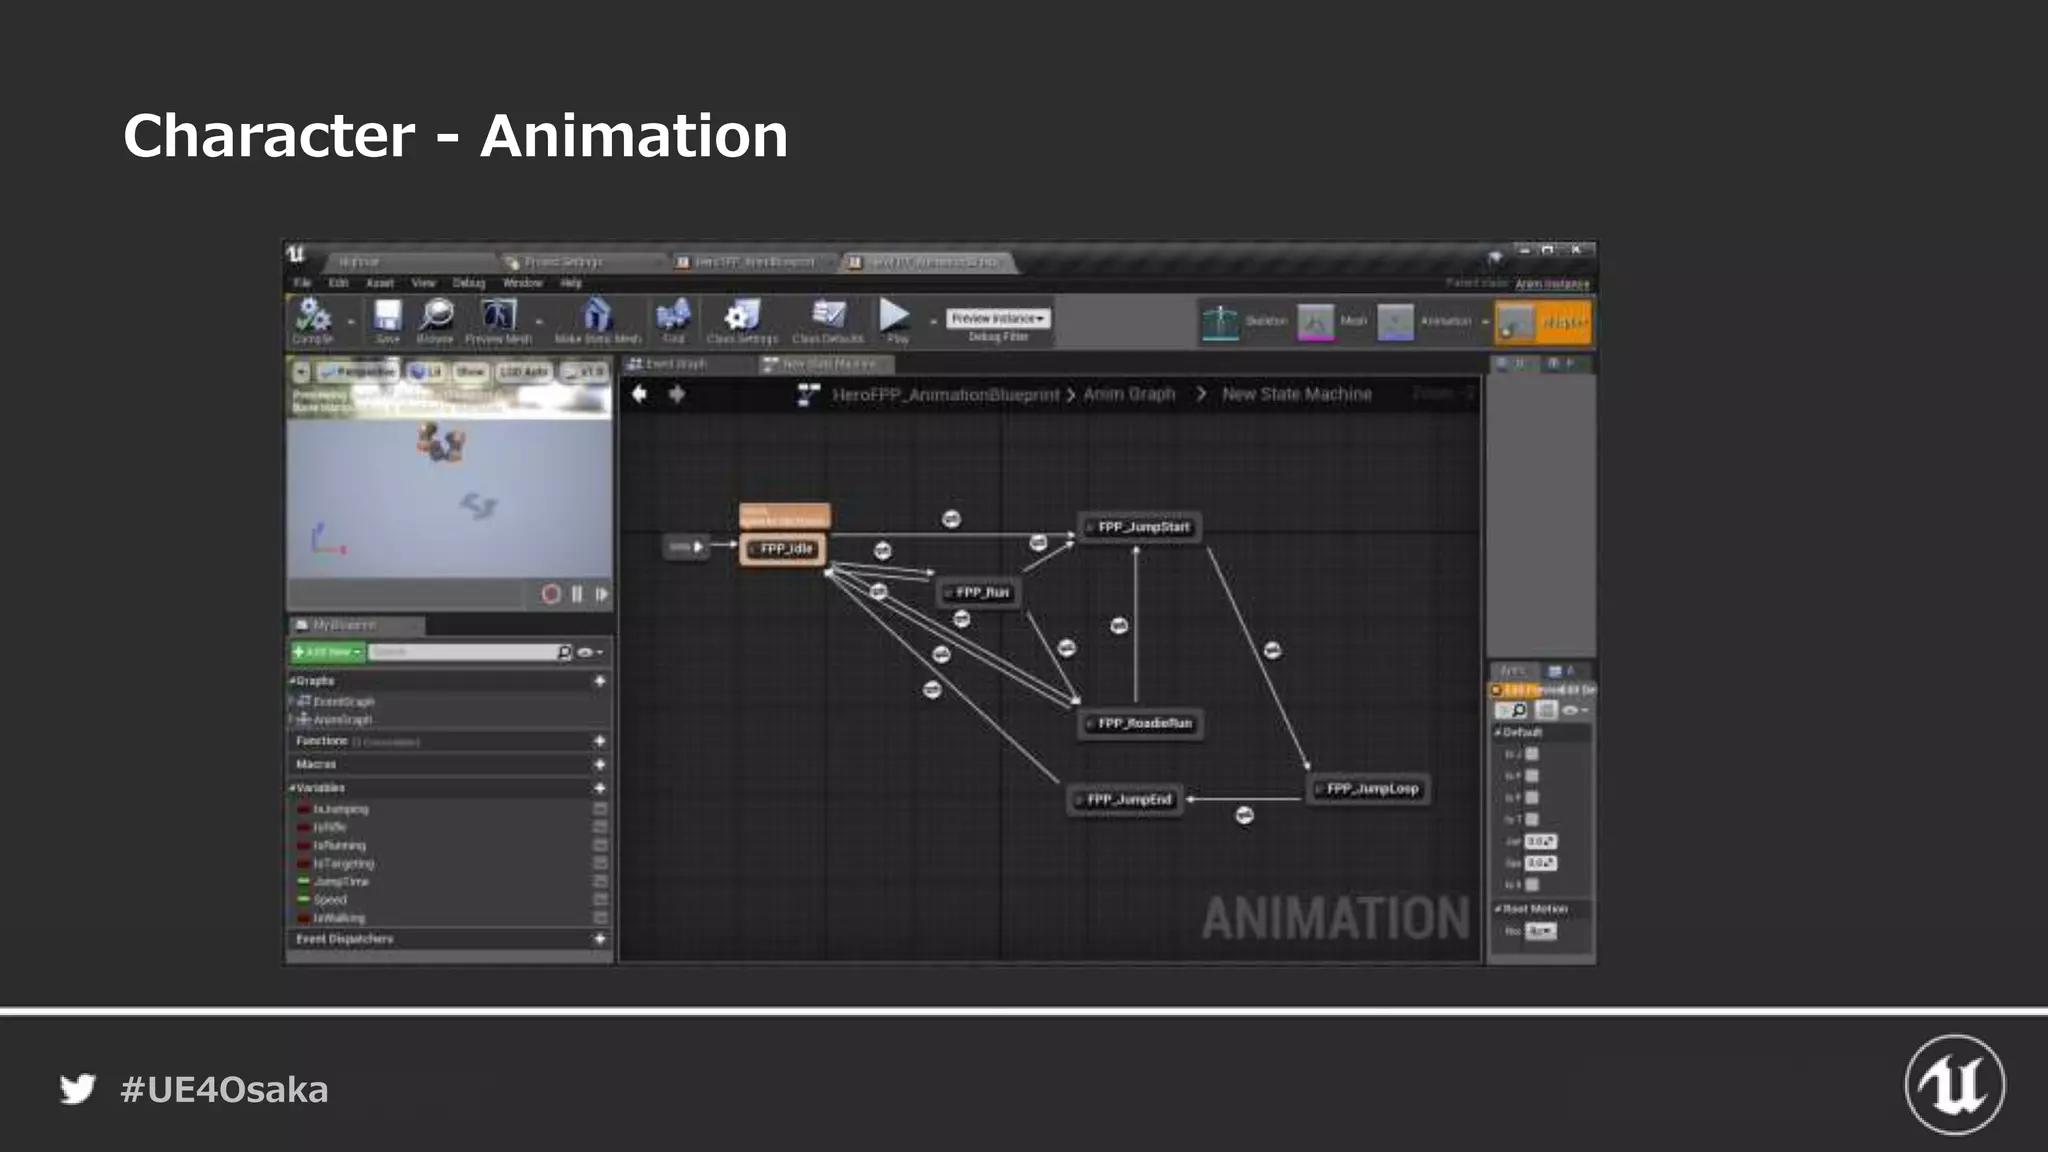Switch to the Project Settings tab

tap(562, 262)
